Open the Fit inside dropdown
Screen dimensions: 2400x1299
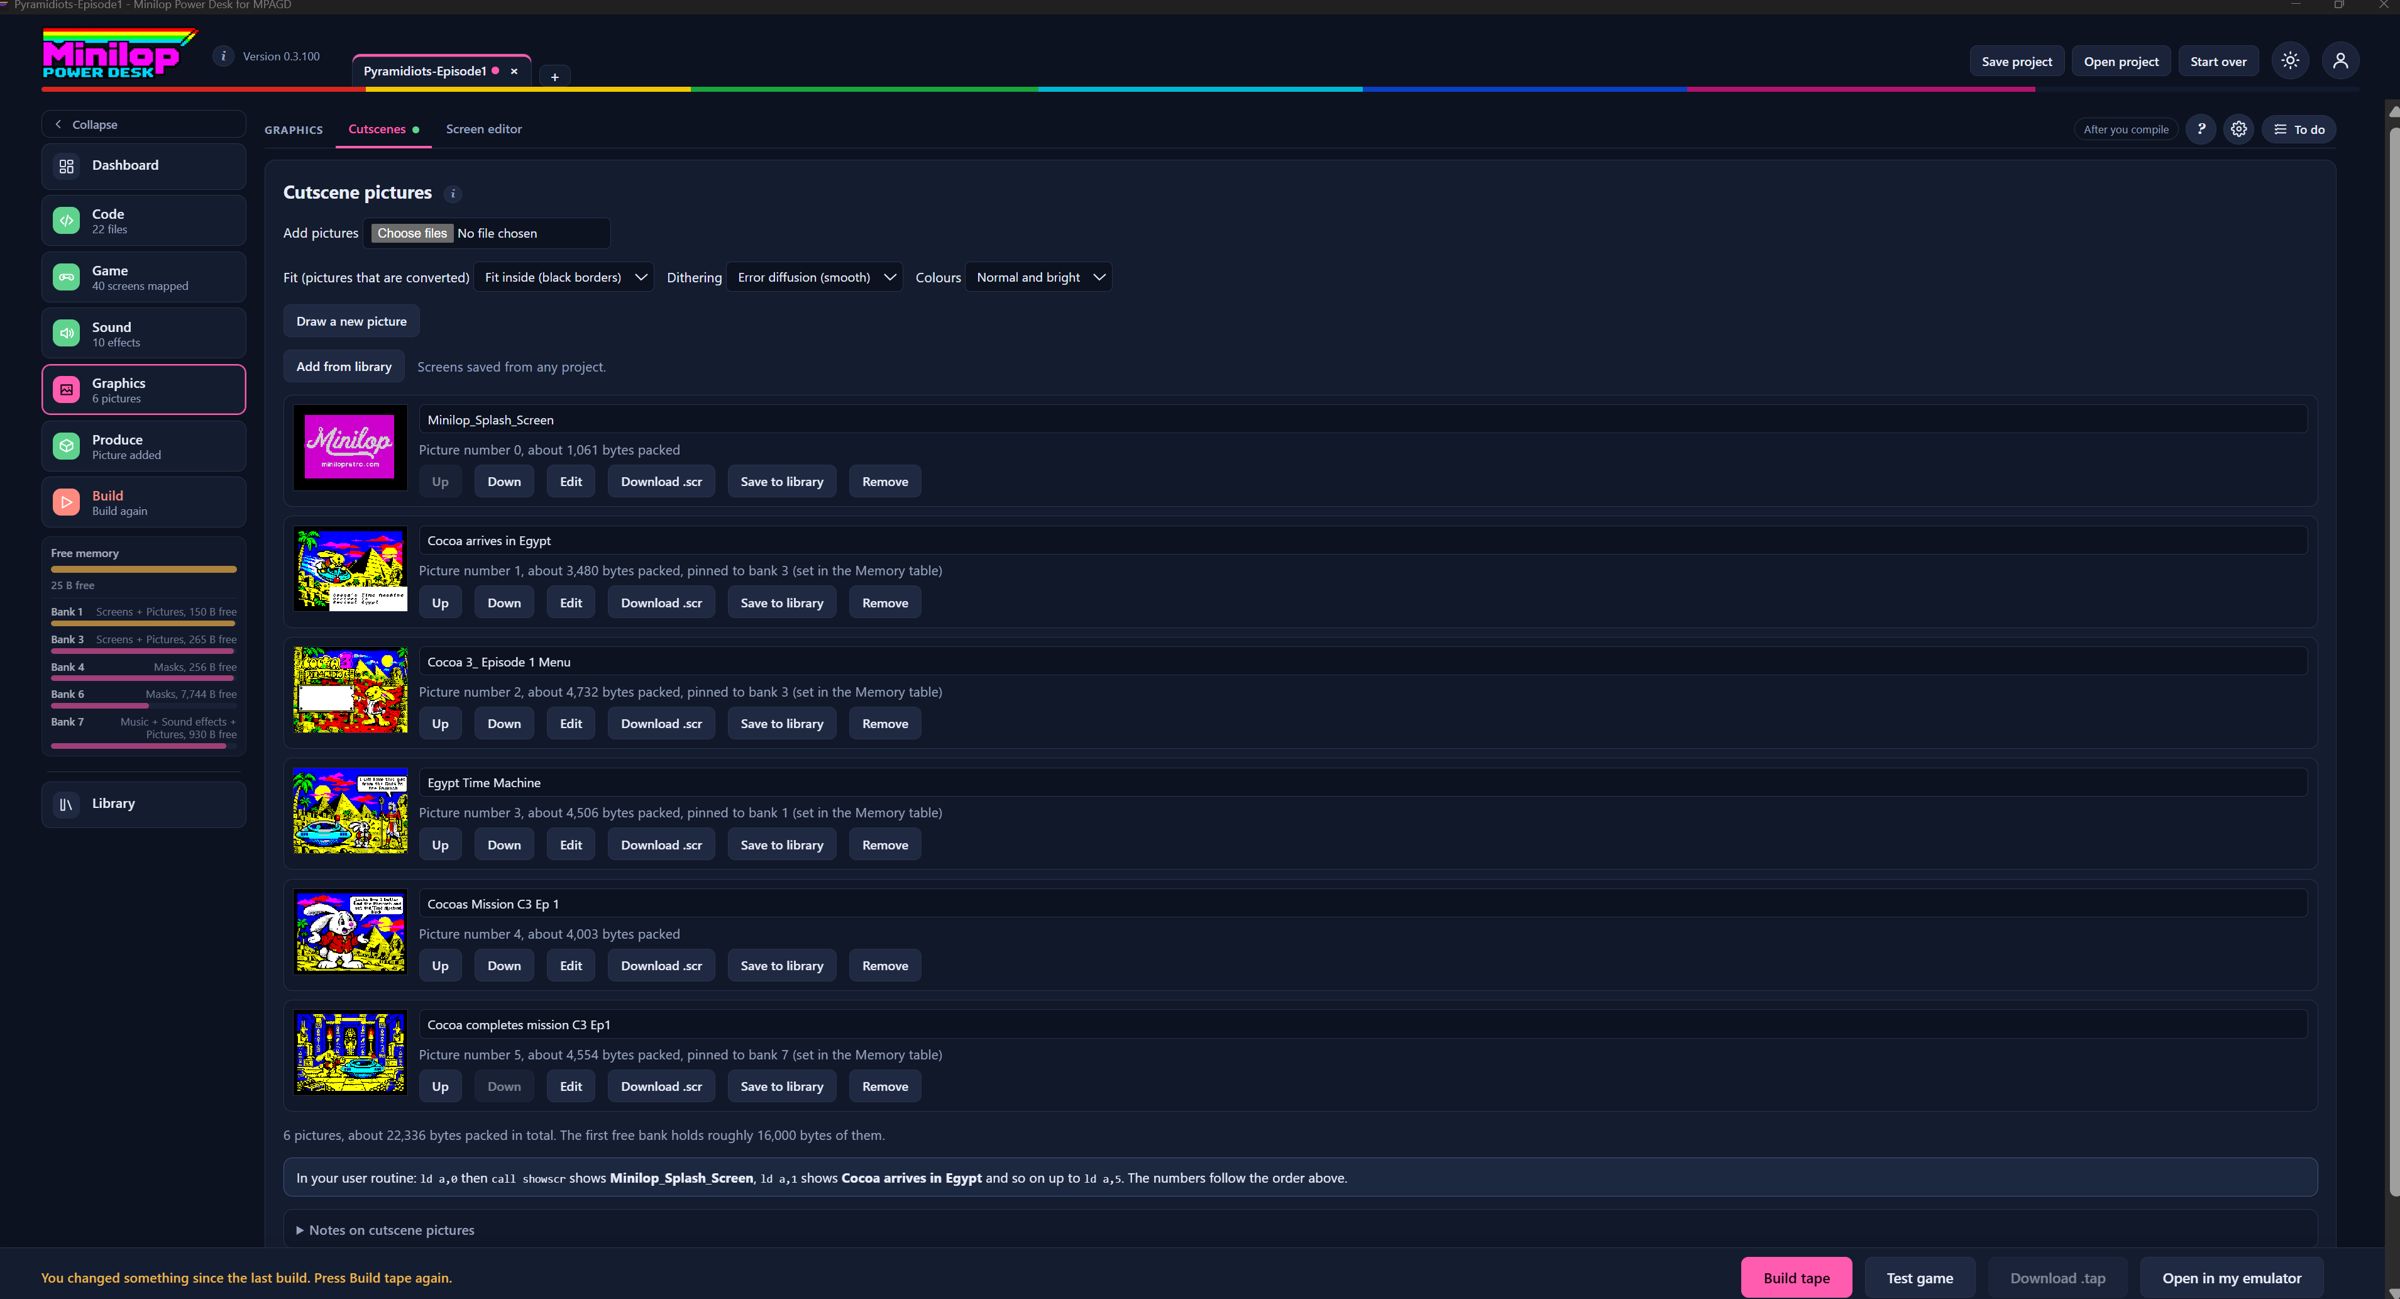click(x=564, y=277)
